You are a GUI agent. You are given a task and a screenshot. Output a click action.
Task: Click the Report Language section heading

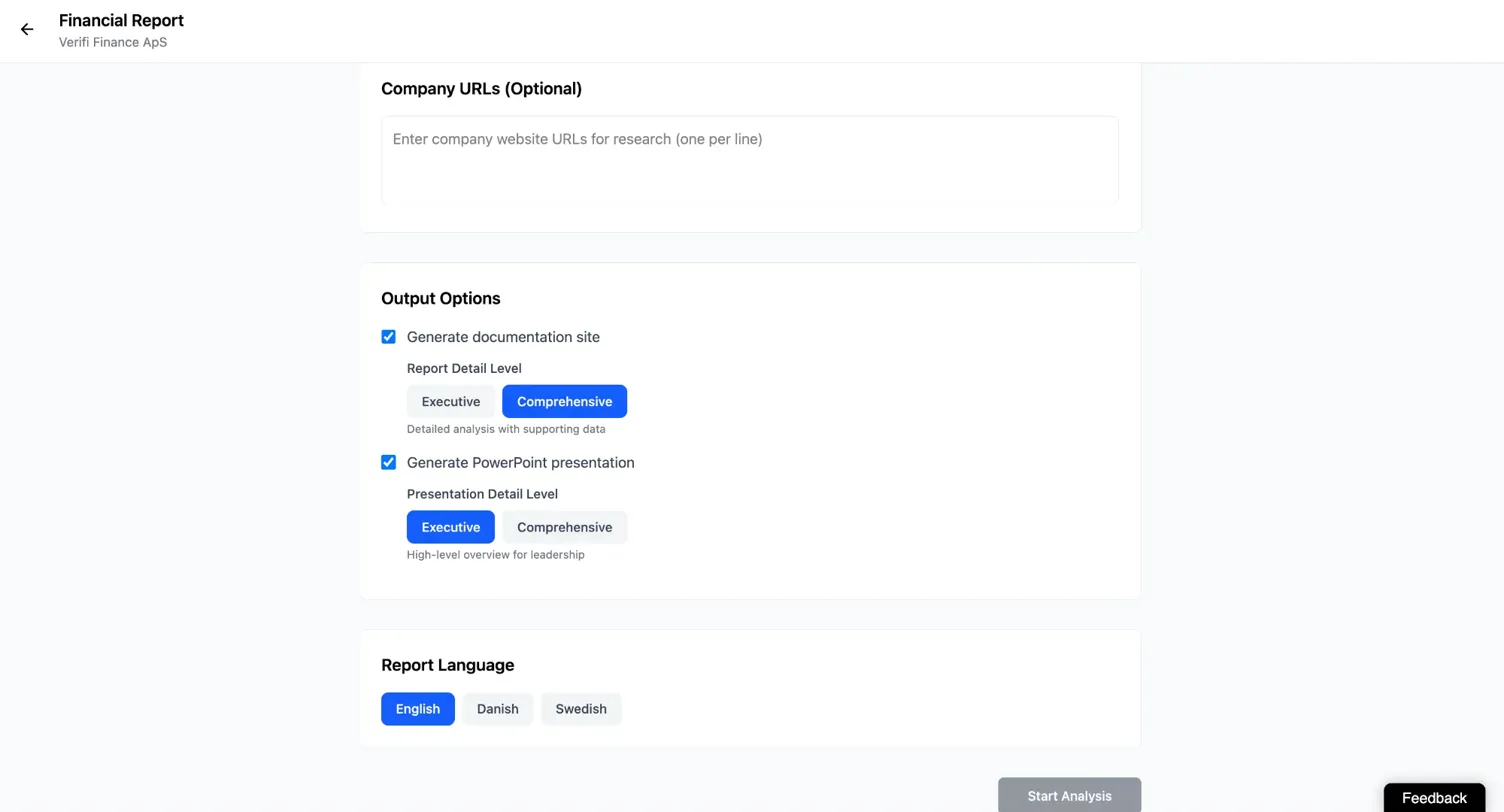tap(447, 665)
